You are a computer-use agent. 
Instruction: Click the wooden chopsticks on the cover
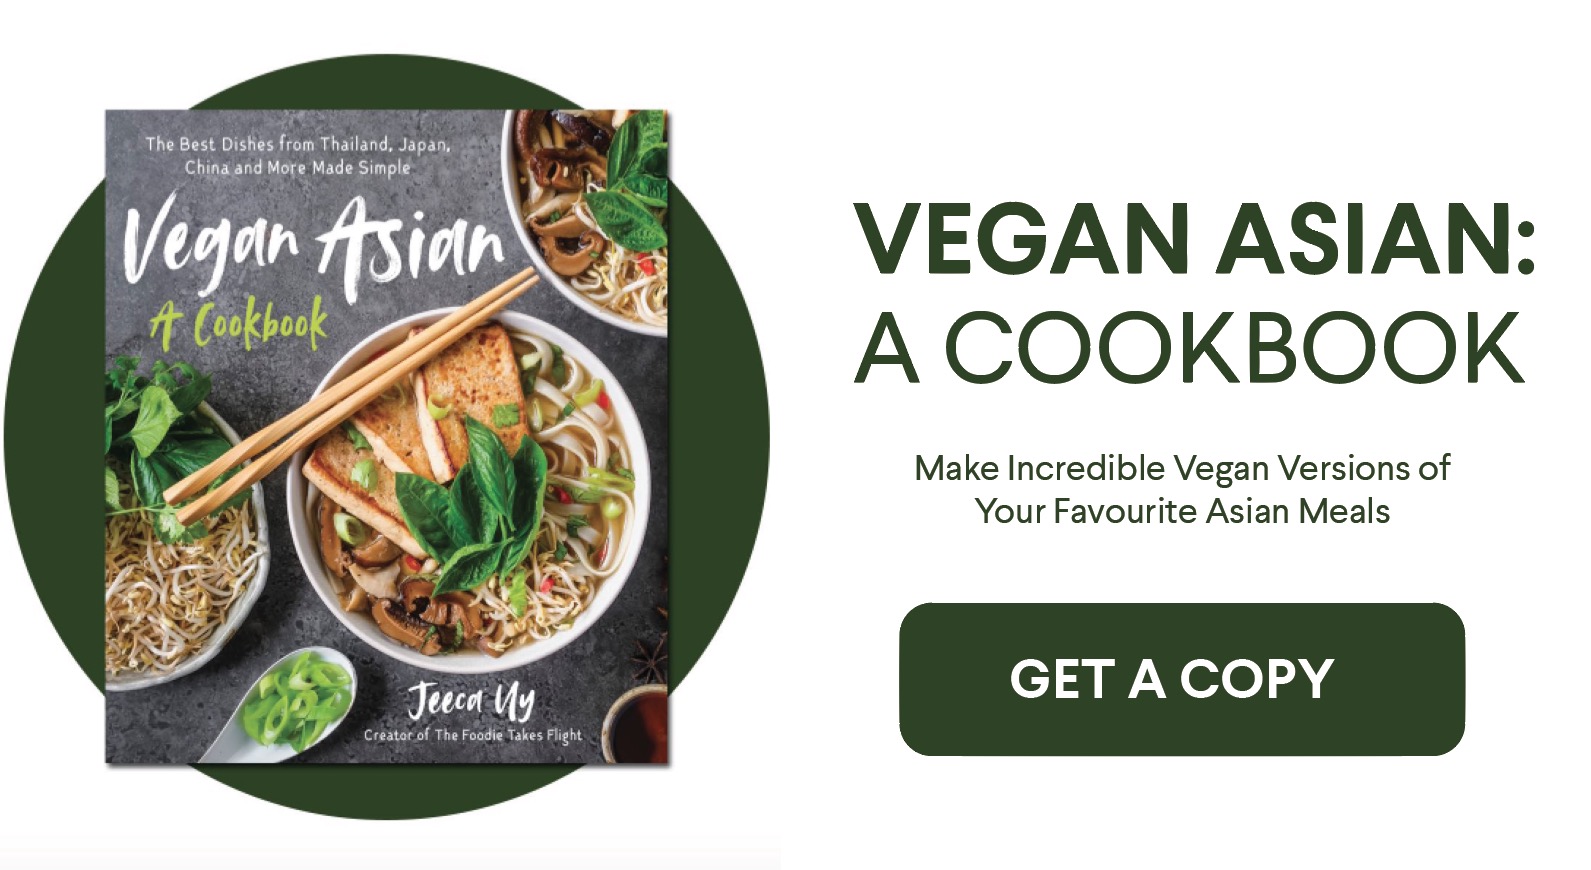pyautogui.click(x=350, y=397)
